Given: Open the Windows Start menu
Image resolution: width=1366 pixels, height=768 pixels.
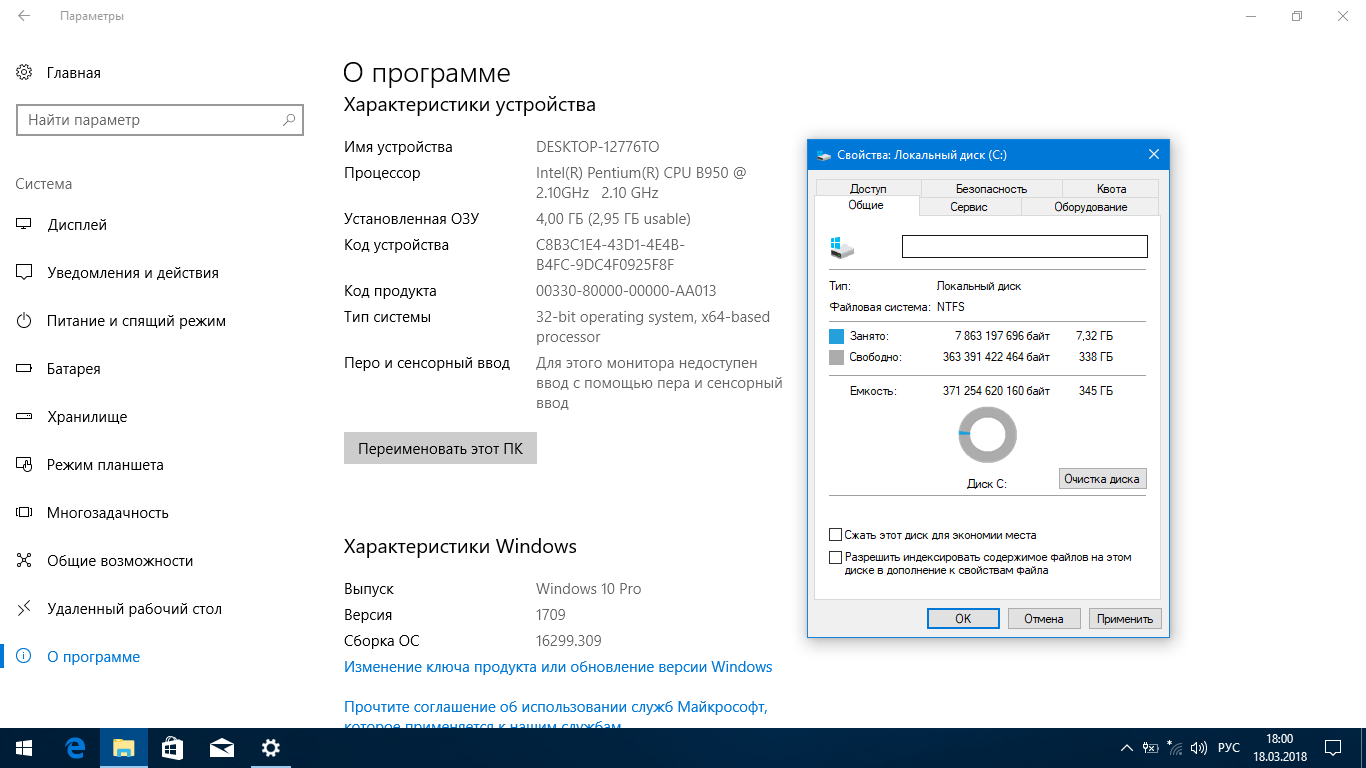Looking at the screenshot, I should [x=24, y=748].
